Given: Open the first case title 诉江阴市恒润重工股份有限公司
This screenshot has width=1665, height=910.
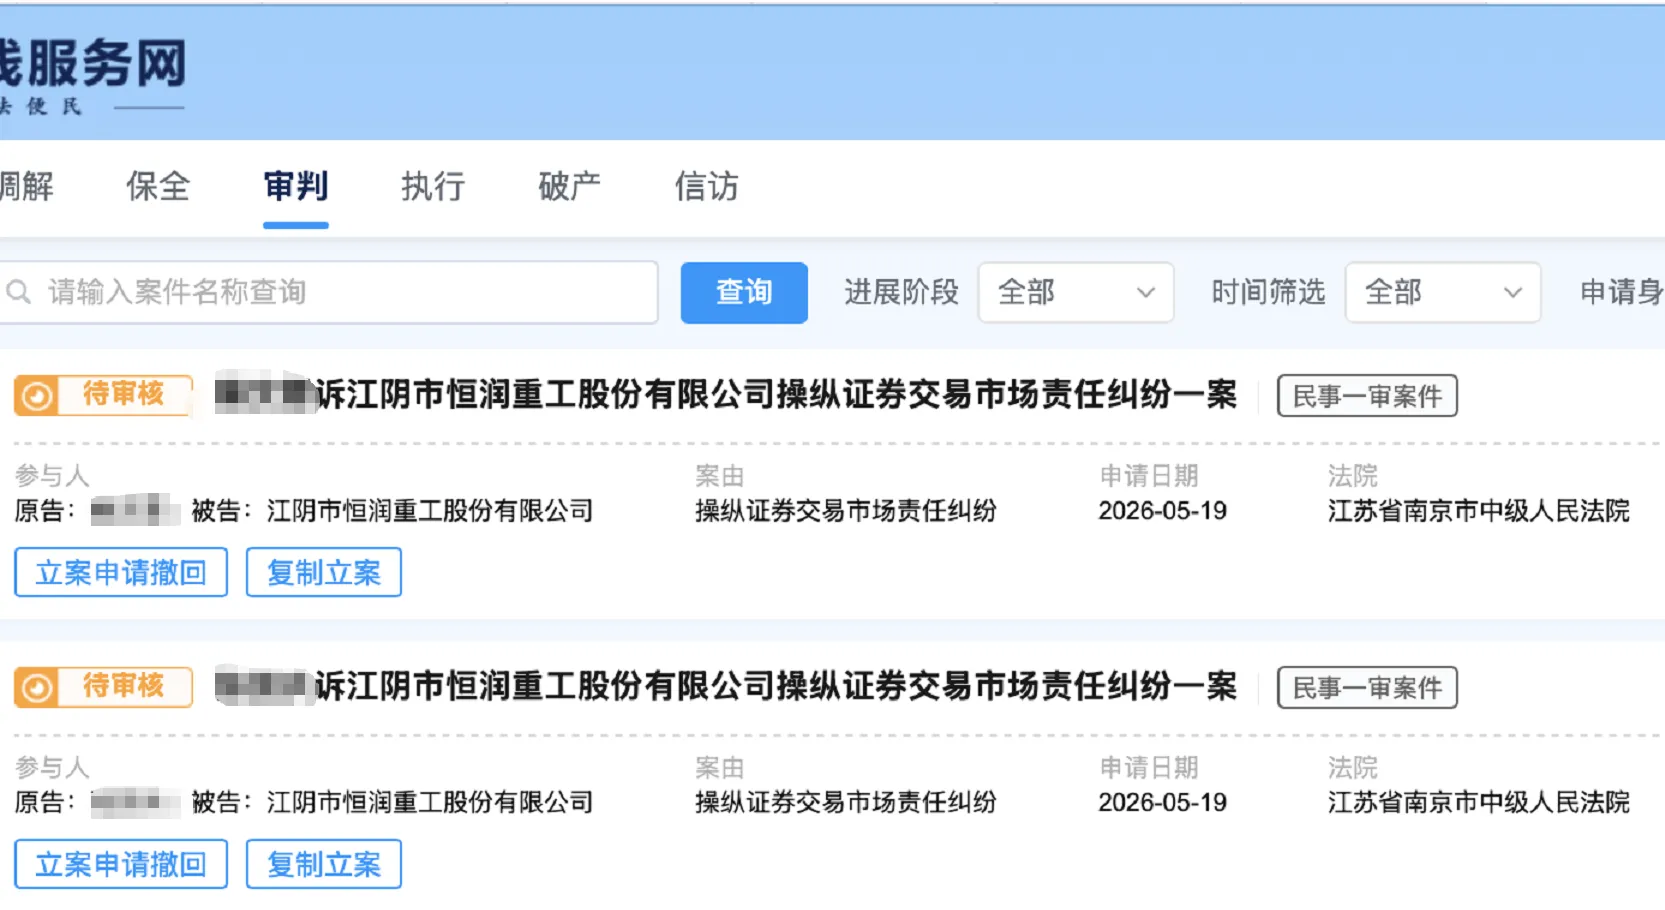Looking at the screenshot, I should click(x=776, y=395).
